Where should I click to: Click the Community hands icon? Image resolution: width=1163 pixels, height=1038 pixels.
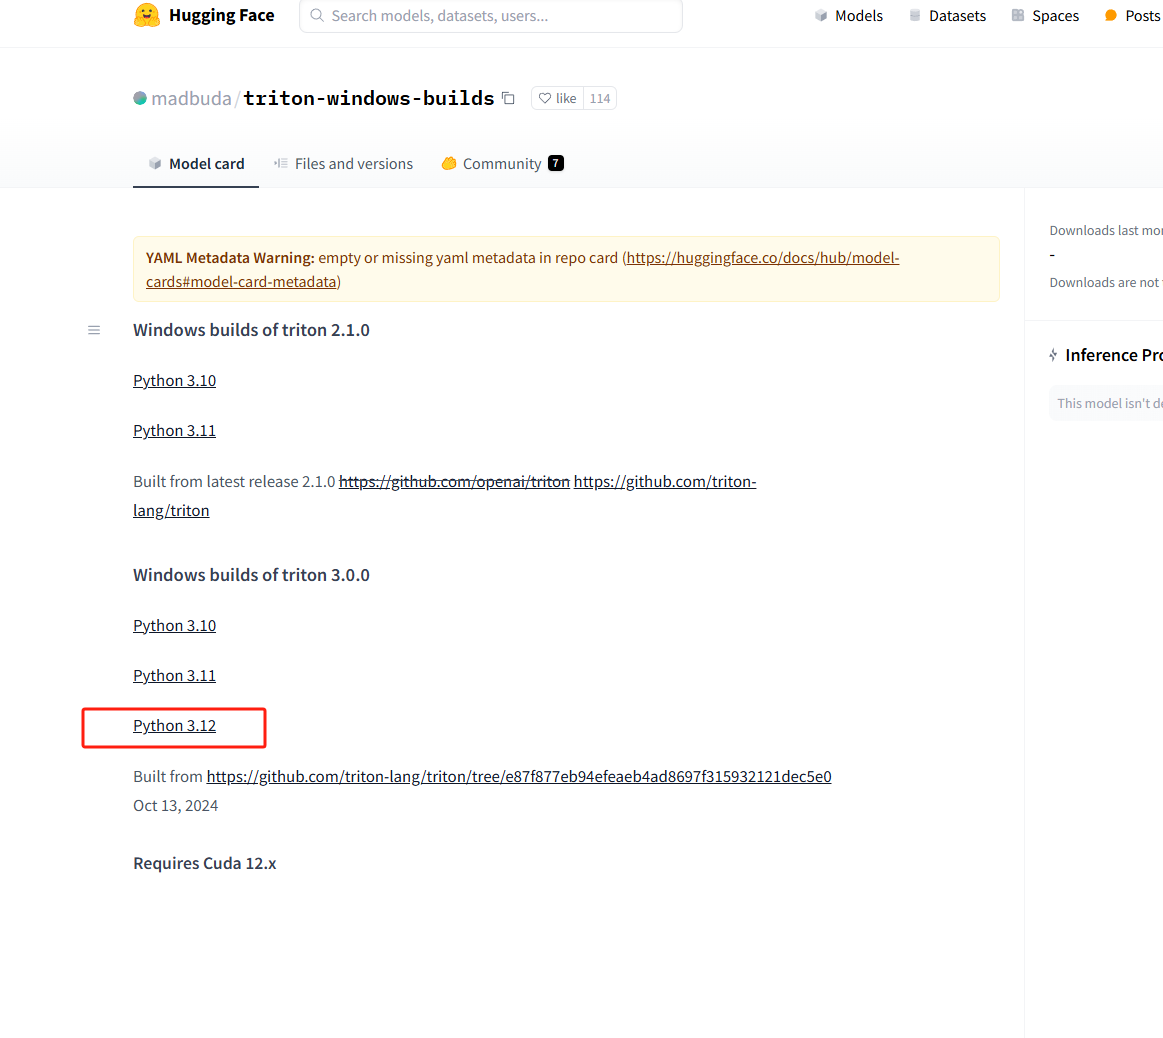tap(449, 163)
